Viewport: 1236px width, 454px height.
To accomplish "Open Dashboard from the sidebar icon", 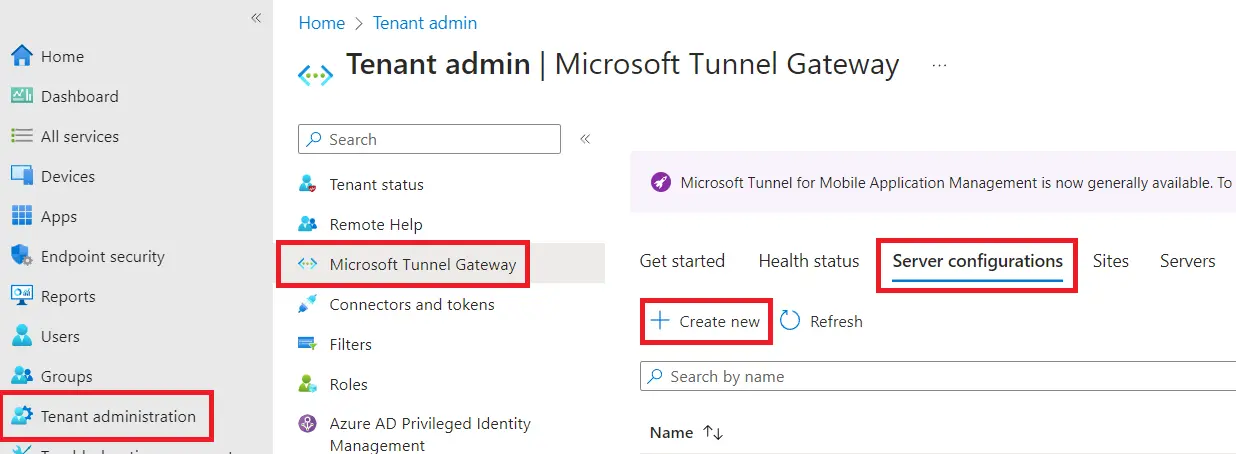I will pos(22,96).
